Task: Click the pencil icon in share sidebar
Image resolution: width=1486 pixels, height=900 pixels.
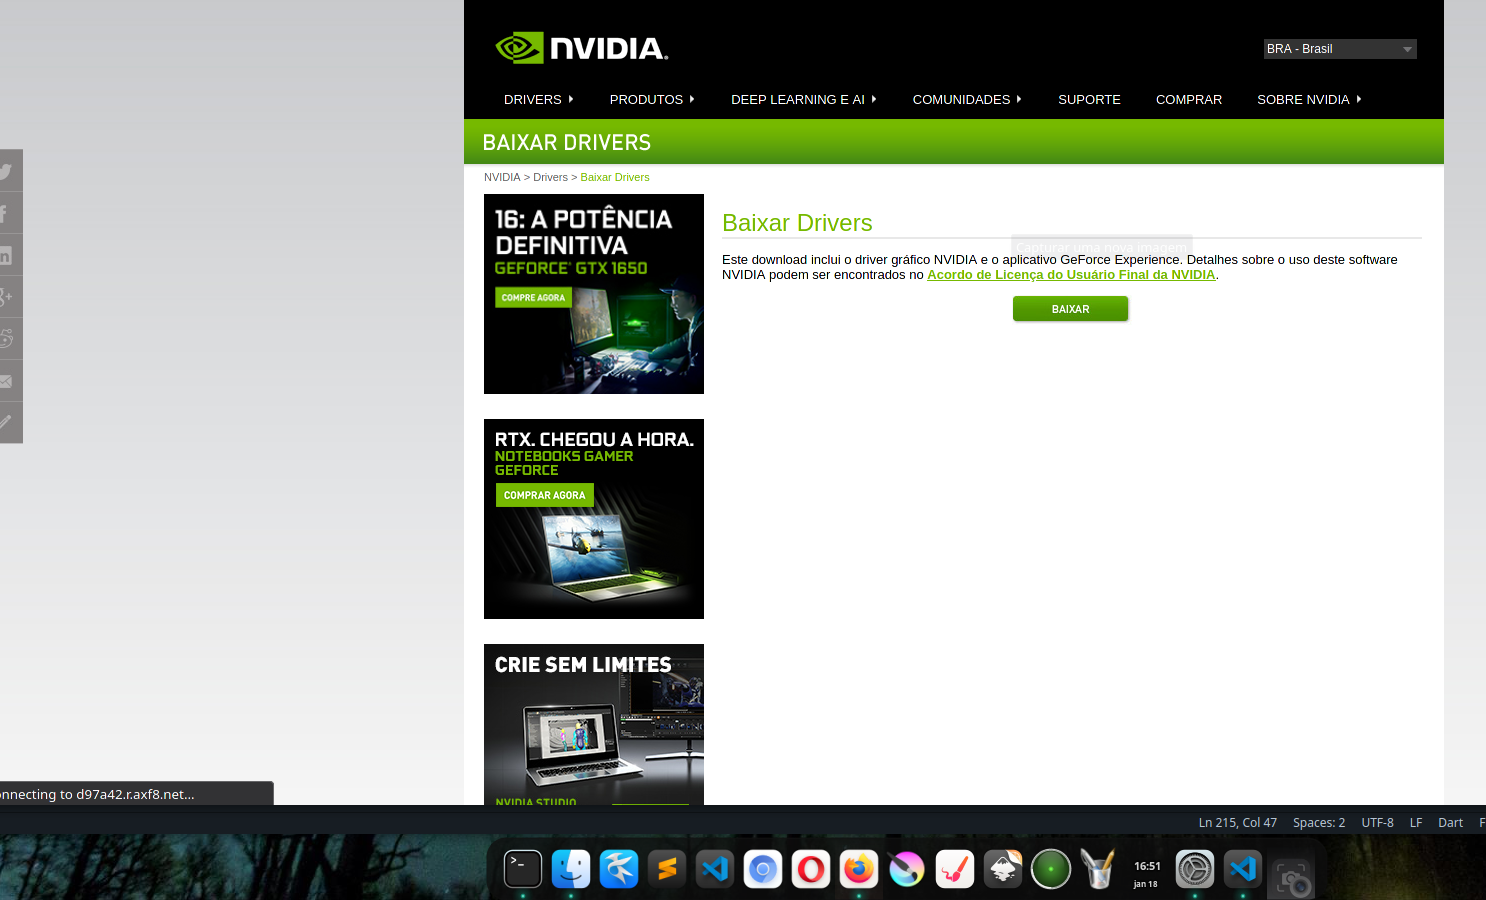Action: [9, 423]
